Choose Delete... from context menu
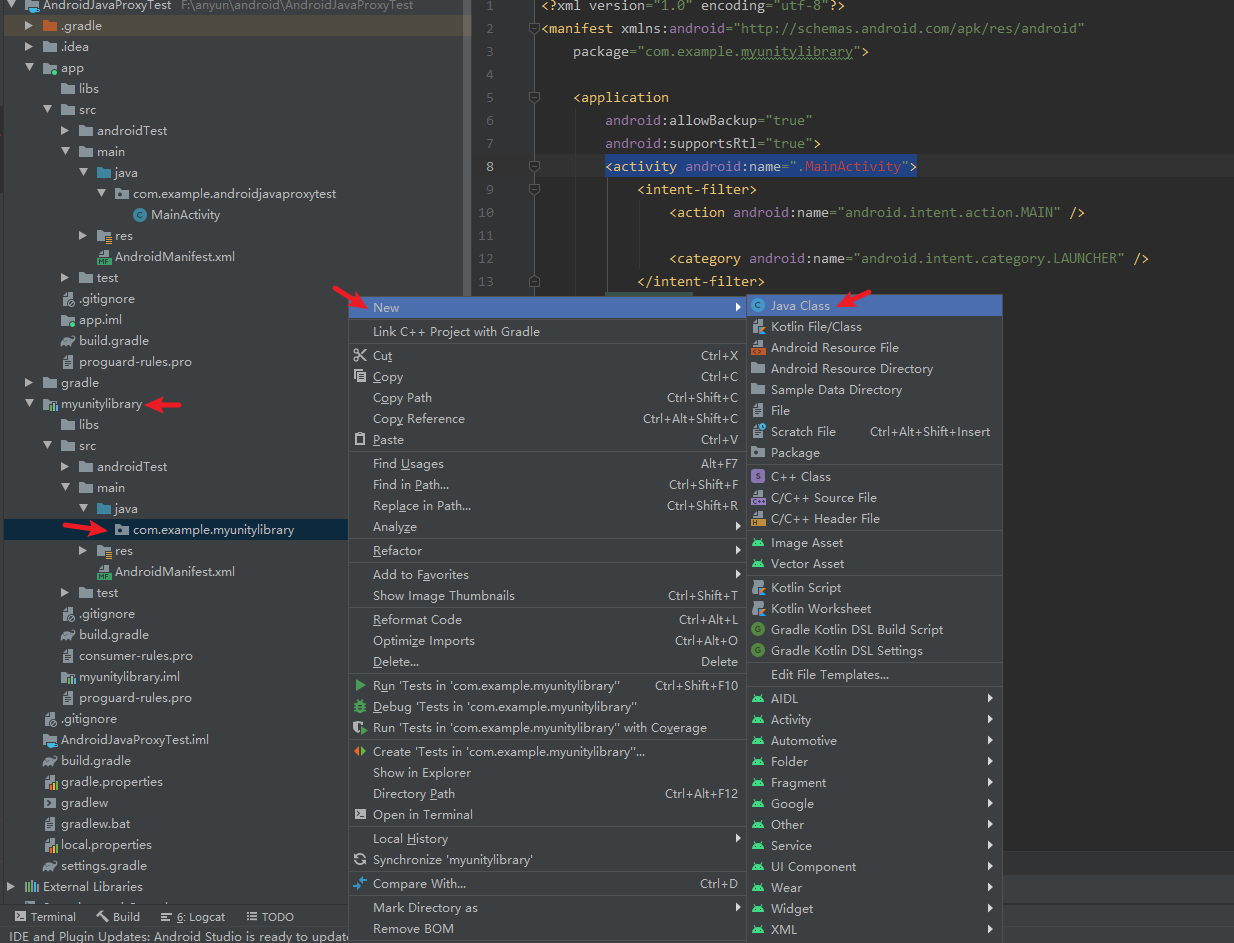This screenshot has width=1234, height=943. coord(548,662)
